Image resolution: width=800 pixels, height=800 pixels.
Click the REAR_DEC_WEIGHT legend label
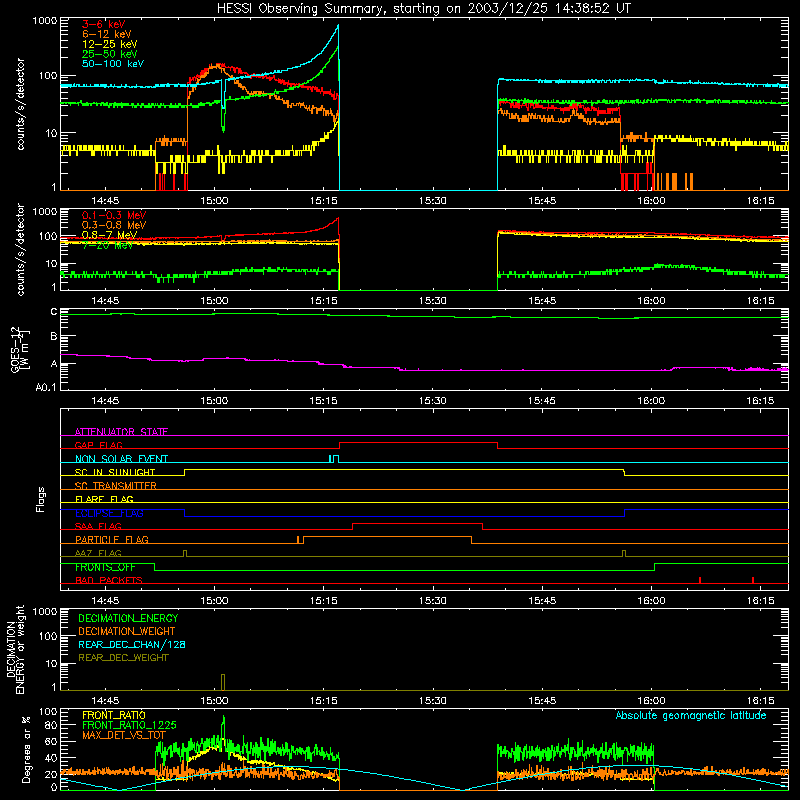123,658
